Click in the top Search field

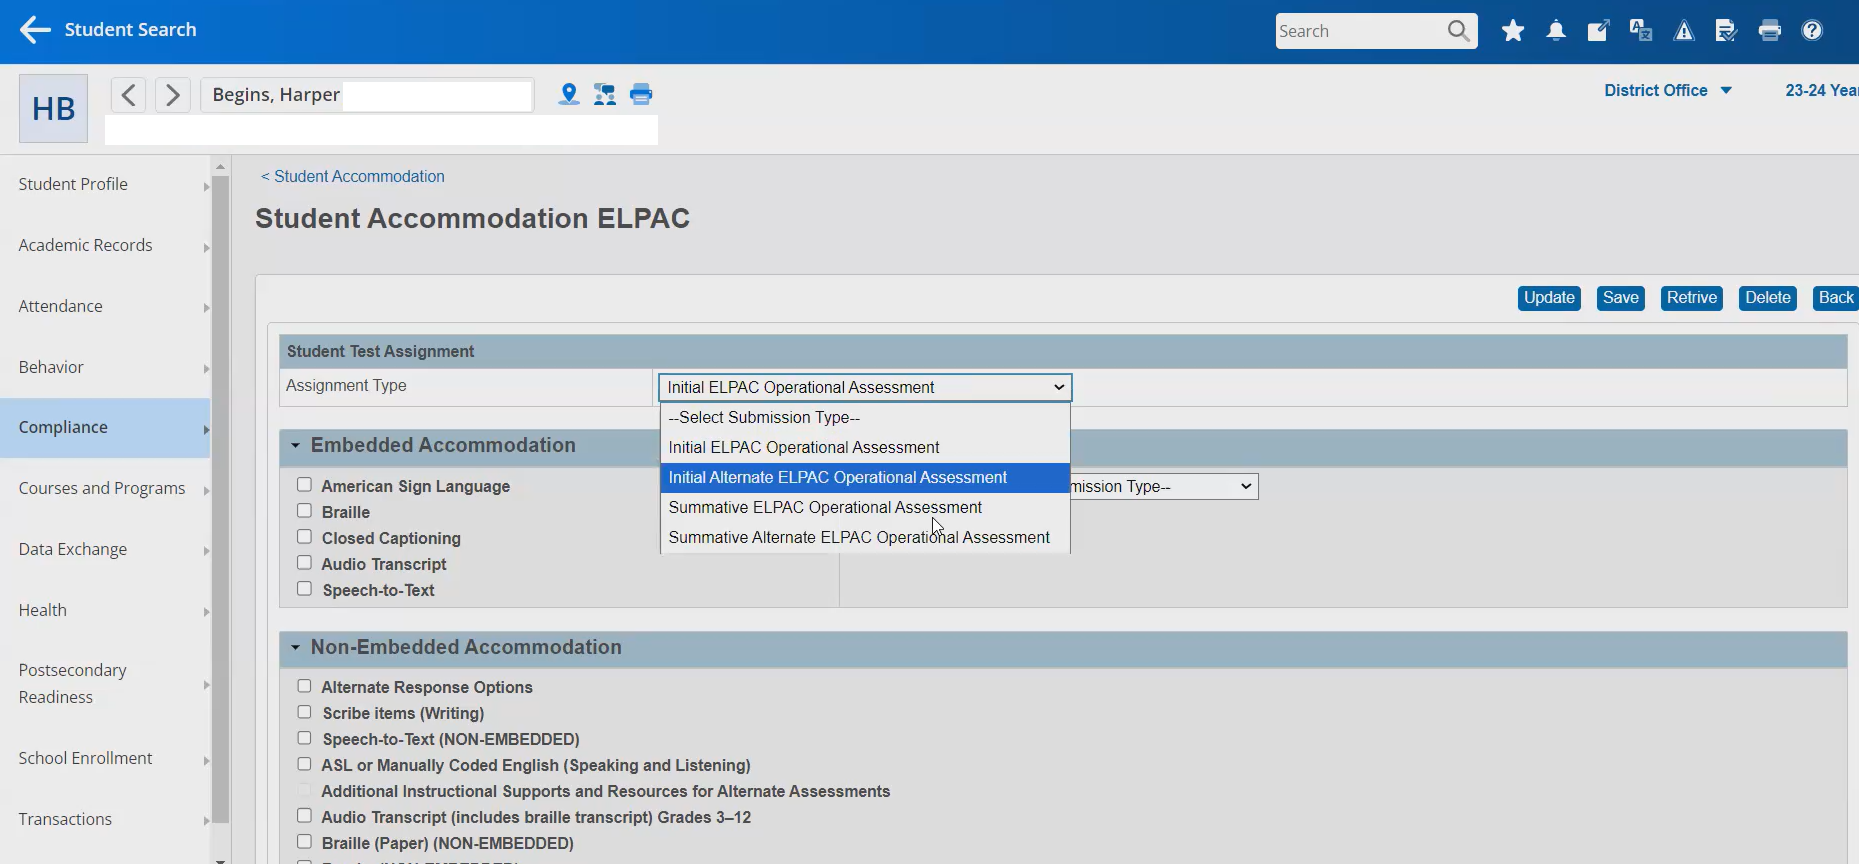(1358, 31)
